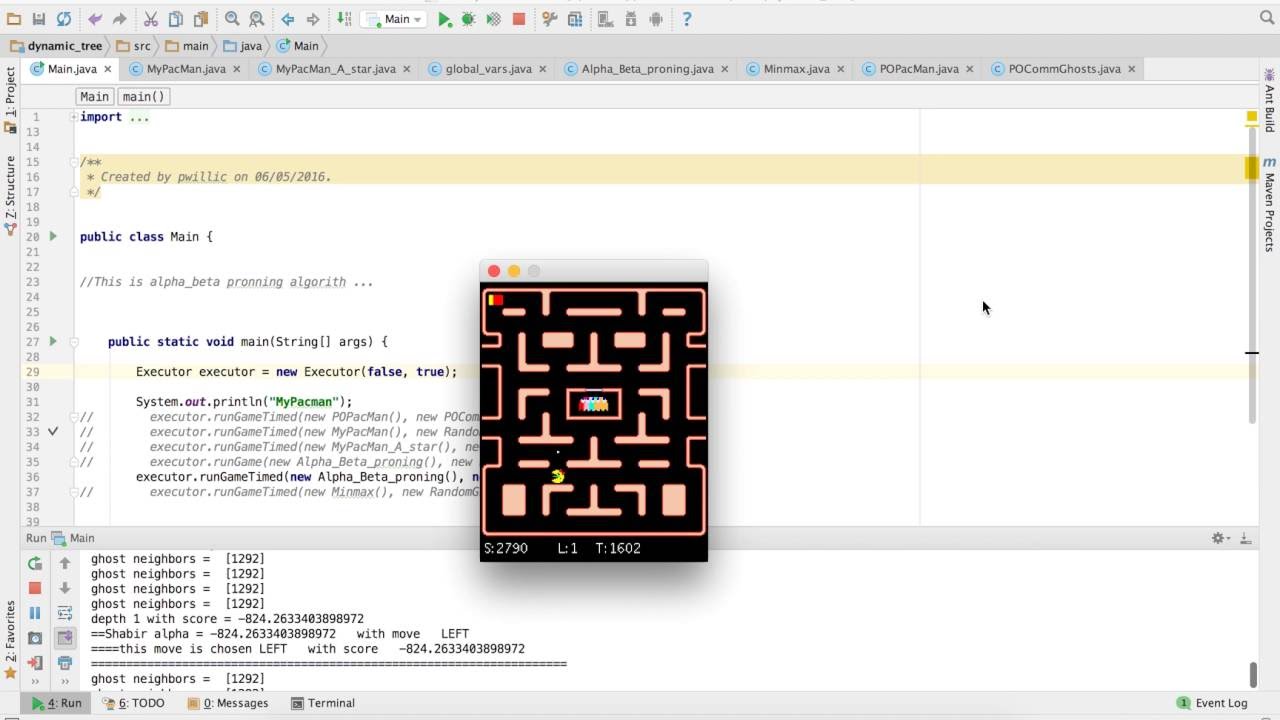The height and width of the screenshot is (720, 1280).
Task: Click the Run with Coverage icon
Action: pyautogui.click(x=493, y=19)
